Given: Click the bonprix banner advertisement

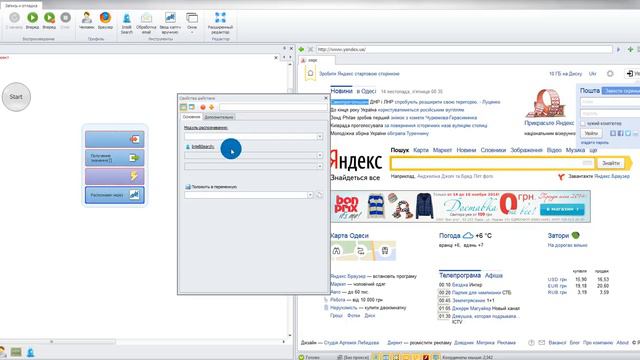Looking at the screenshot, I should [x=460, y=207].
